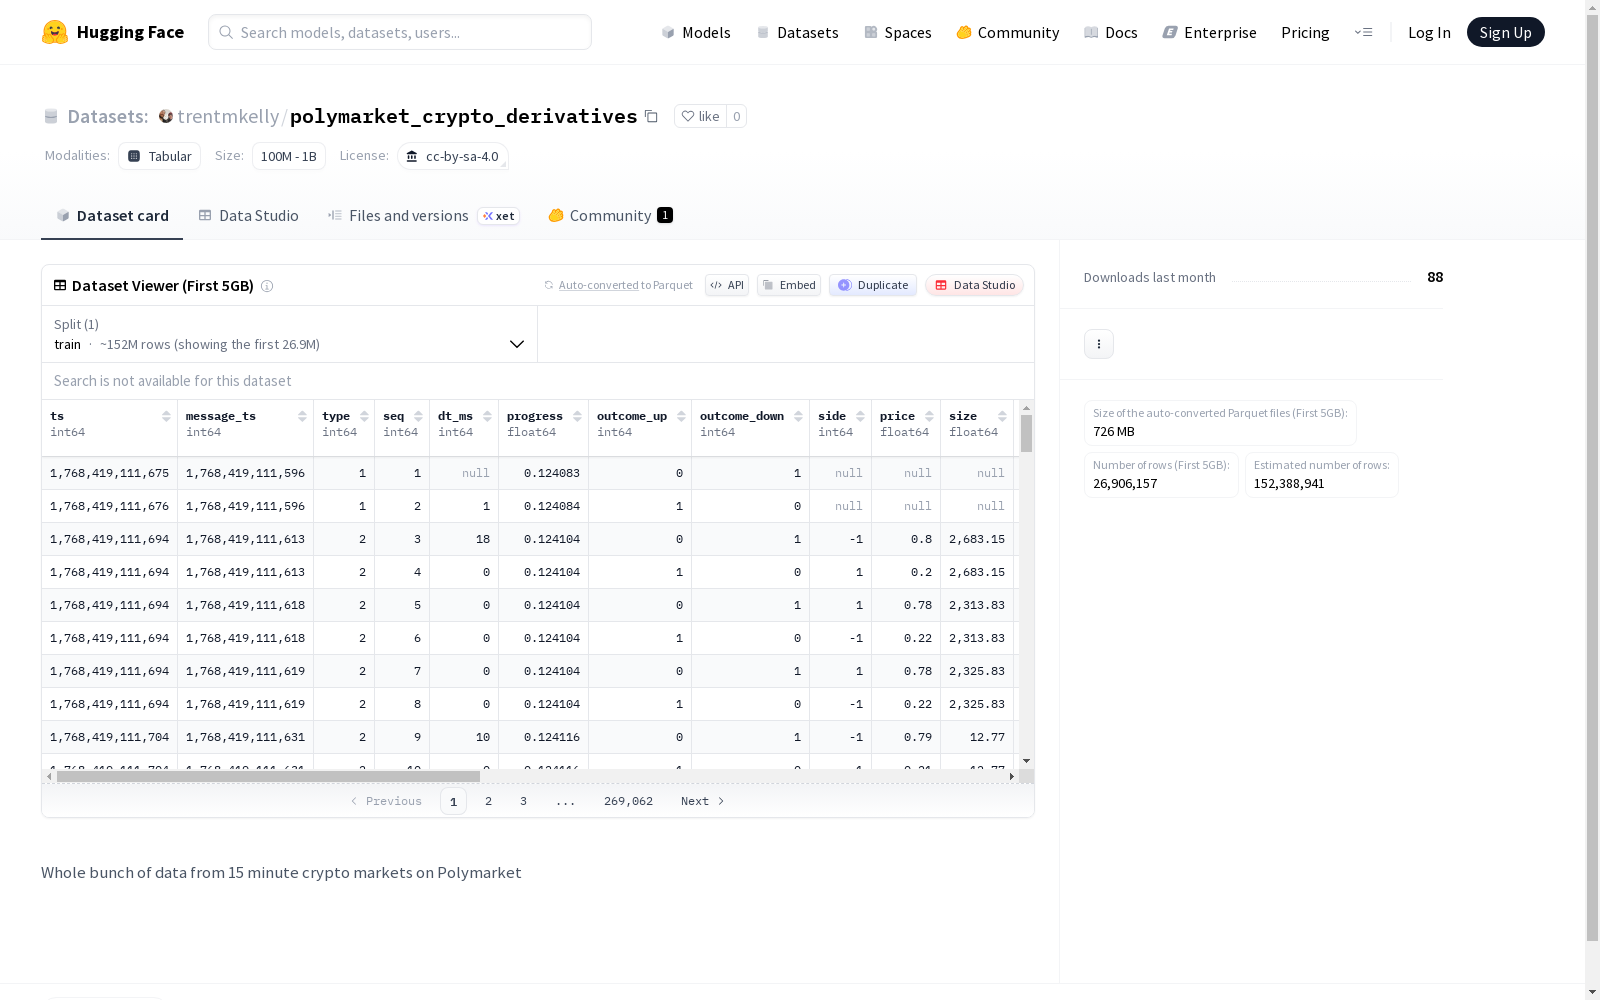1600x1000 pixels.
Task: Select the cell with size value 12.77
Action: coord(977,737)
